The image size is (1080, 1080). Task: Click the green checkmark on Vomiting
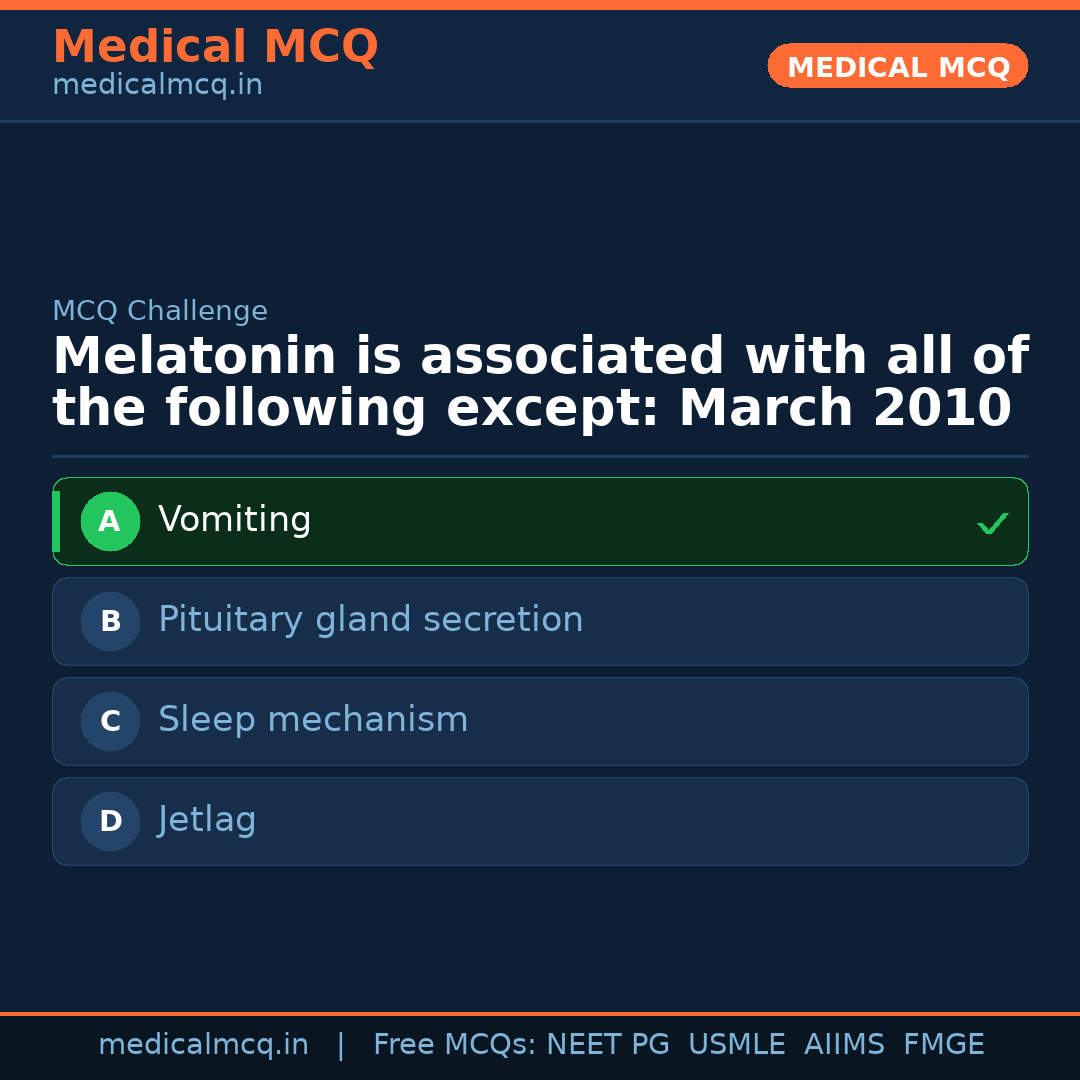point(992,523)
